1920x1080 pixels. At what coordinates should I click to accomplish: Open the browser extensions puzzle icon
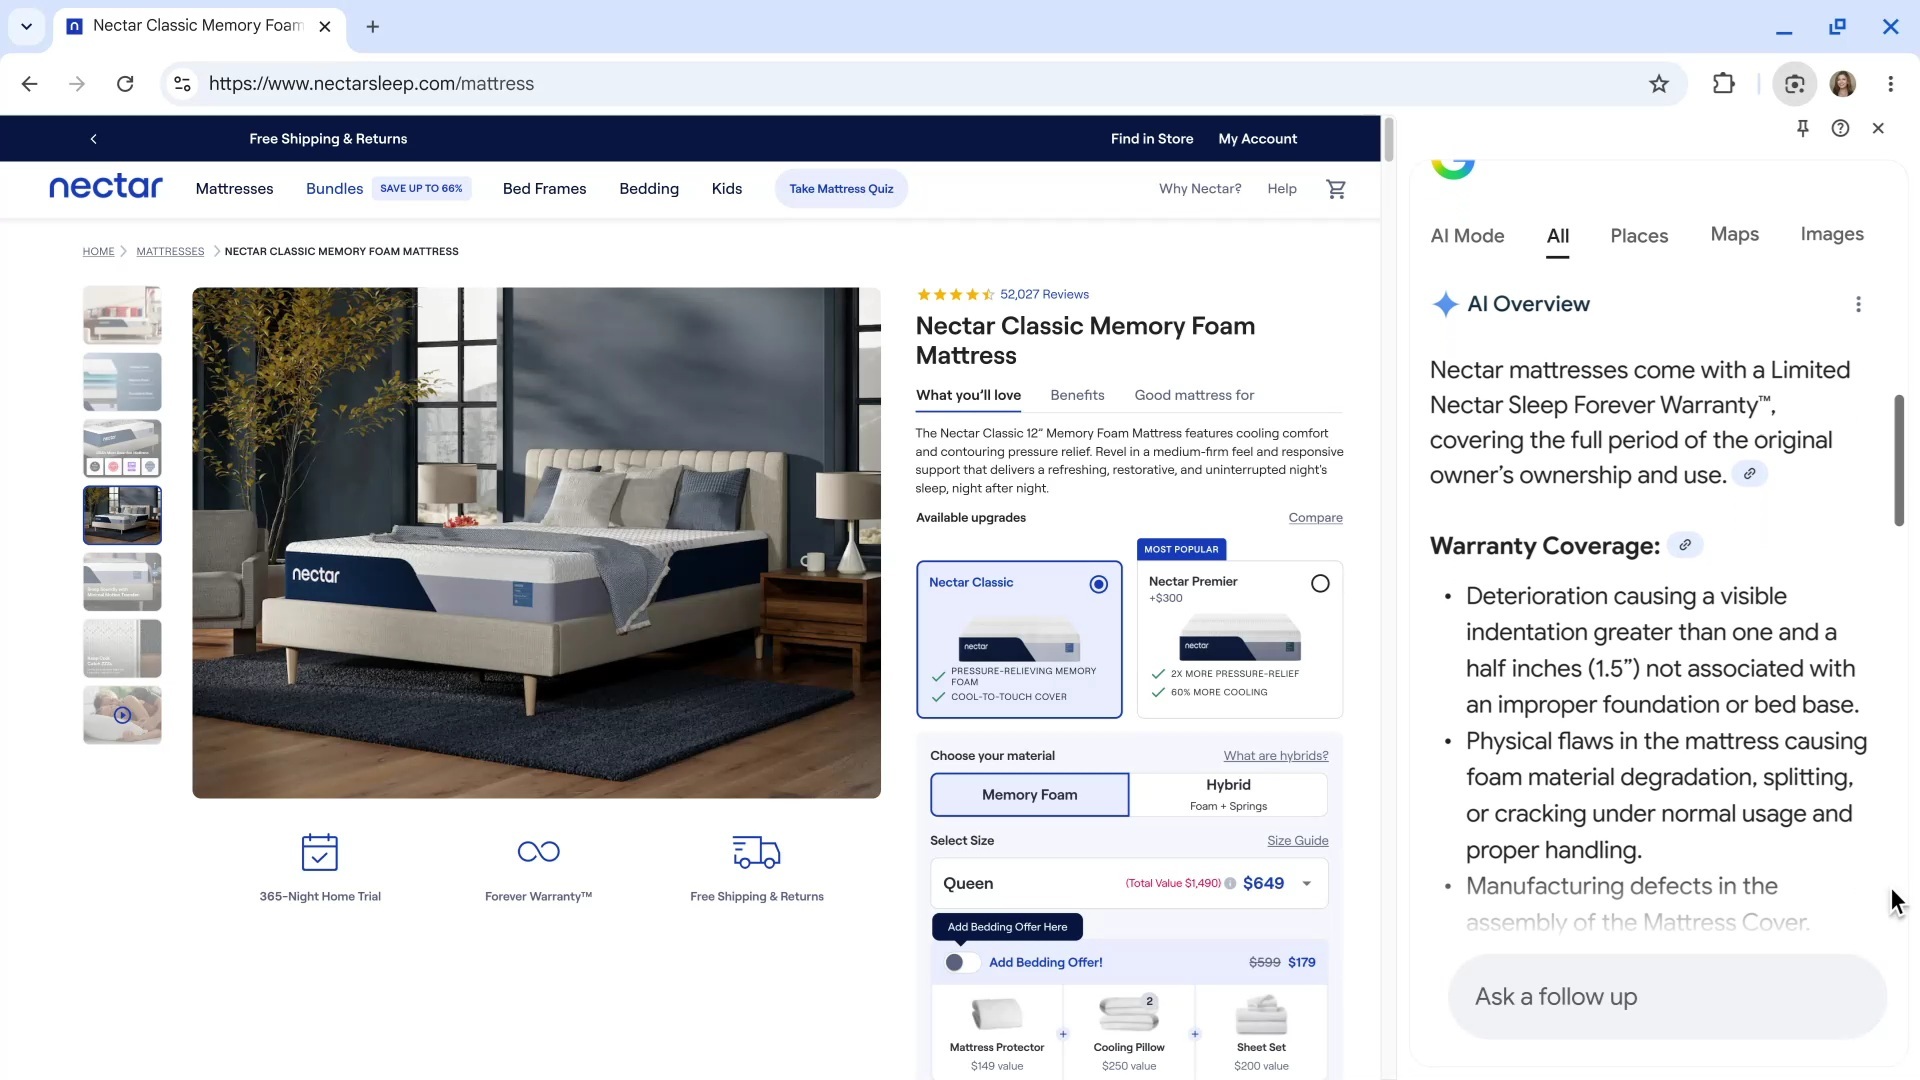pos(1724,84)
